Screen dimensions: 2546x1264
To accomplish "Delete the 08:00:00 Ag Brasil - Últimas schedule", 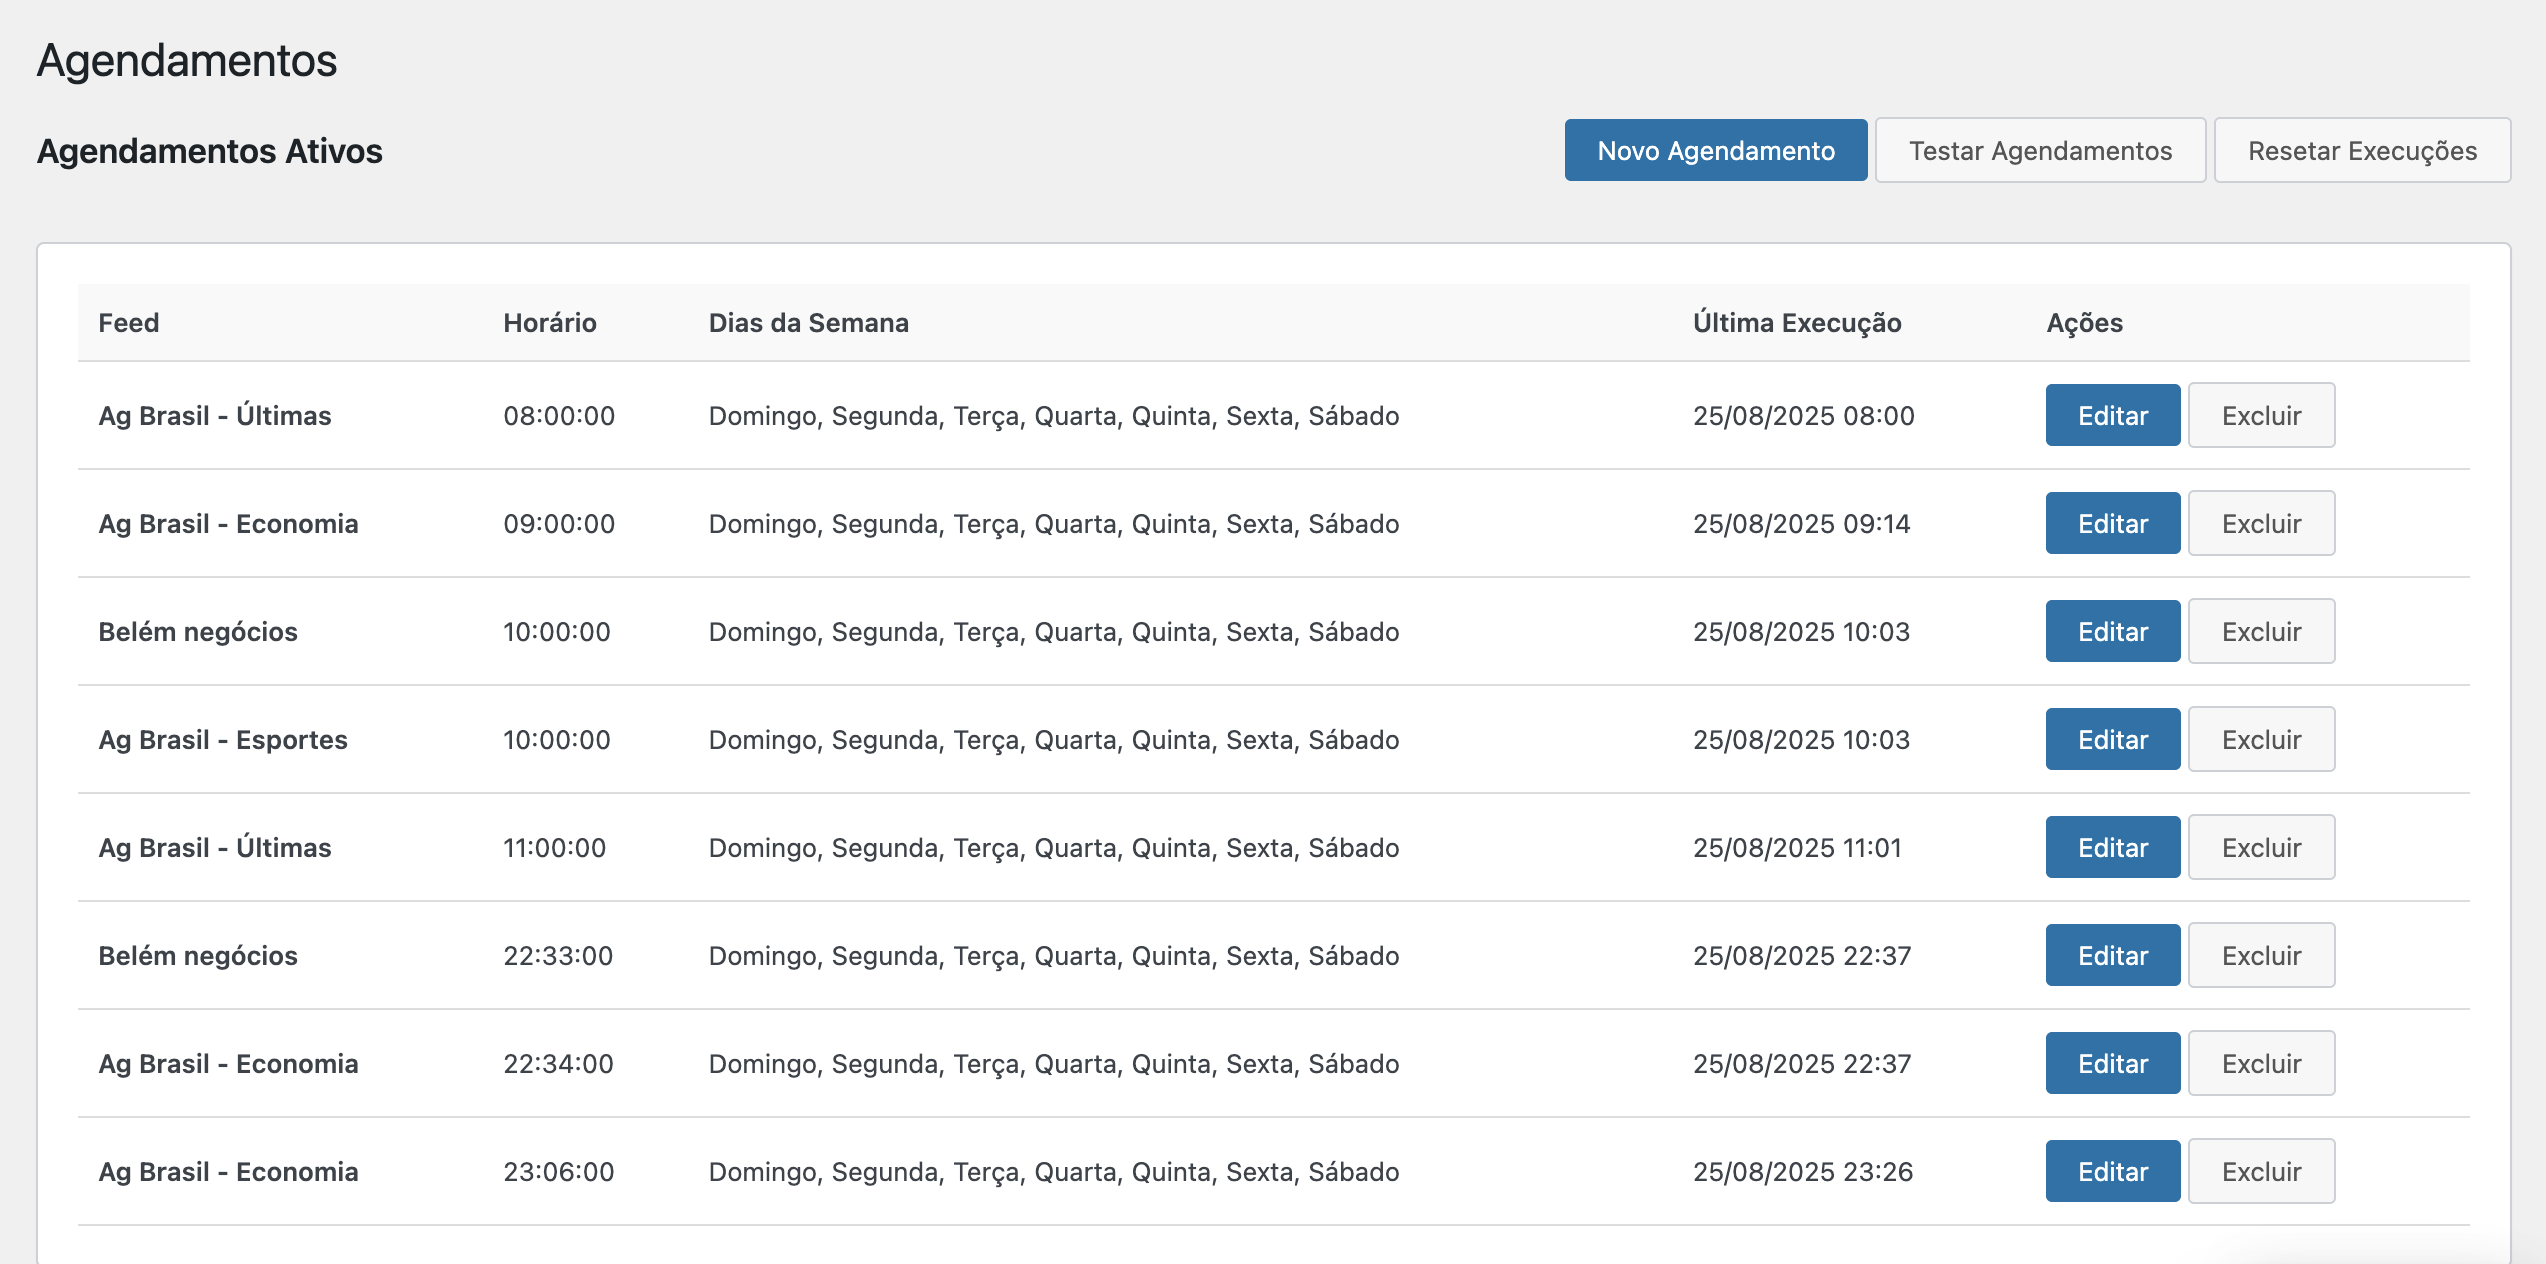I will [x=2261, y=415].
